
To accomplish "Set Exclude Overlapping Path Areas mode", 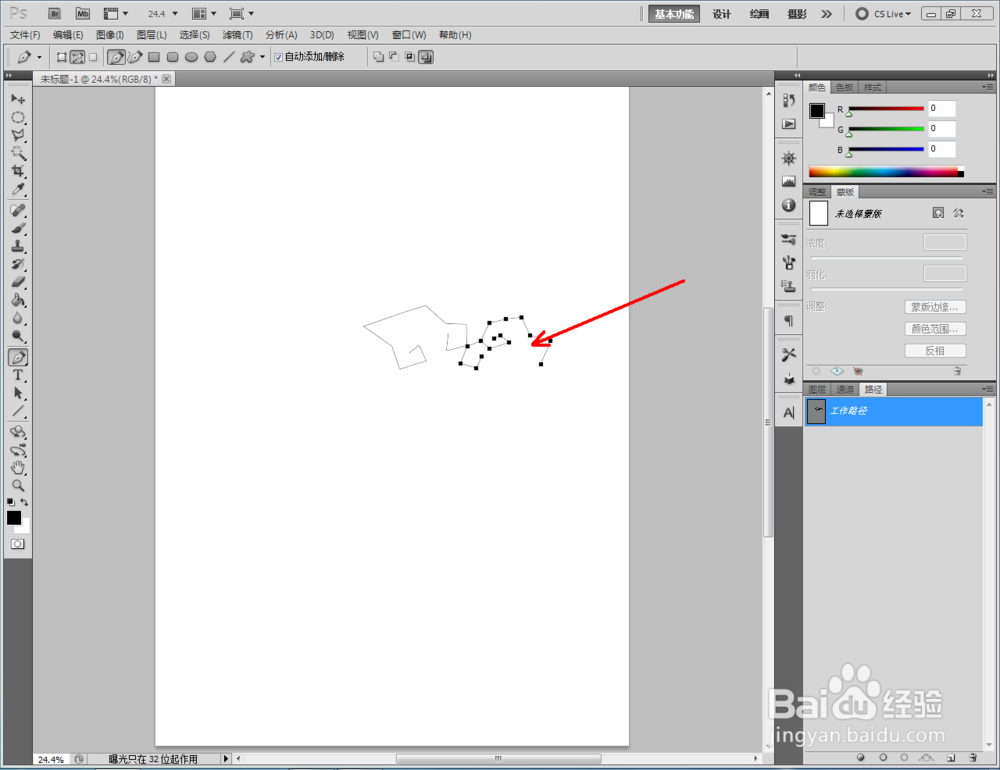I will (x=427, y=57).
